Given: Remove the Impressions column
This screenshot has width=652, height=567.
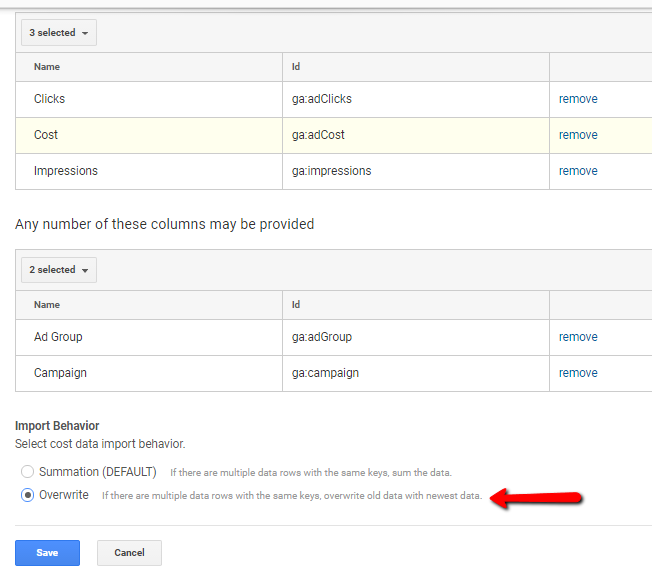Looking at the screenshot, I should (x=578, y=171).
